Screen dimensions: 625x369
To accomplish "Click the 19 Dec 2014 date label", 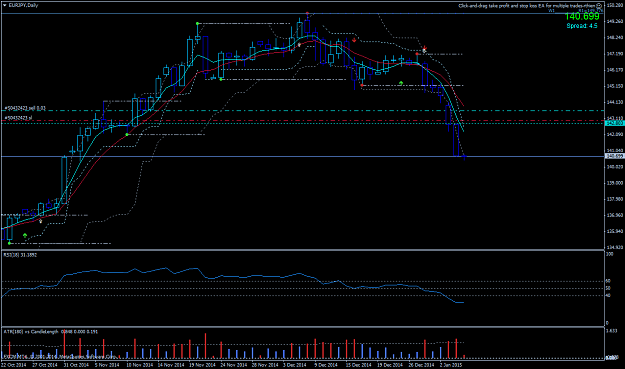I will click(x=390, y=365).
